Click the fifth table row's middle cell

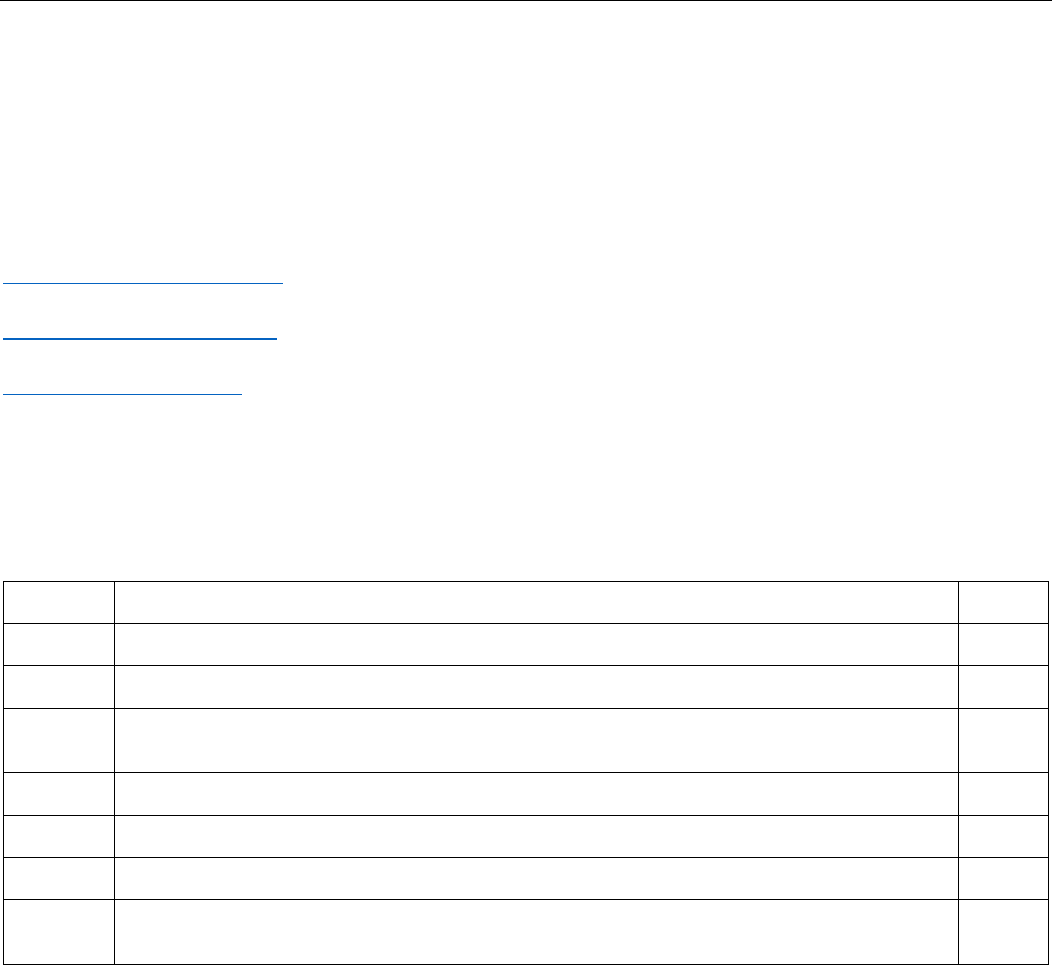click(x=536, y=794)
